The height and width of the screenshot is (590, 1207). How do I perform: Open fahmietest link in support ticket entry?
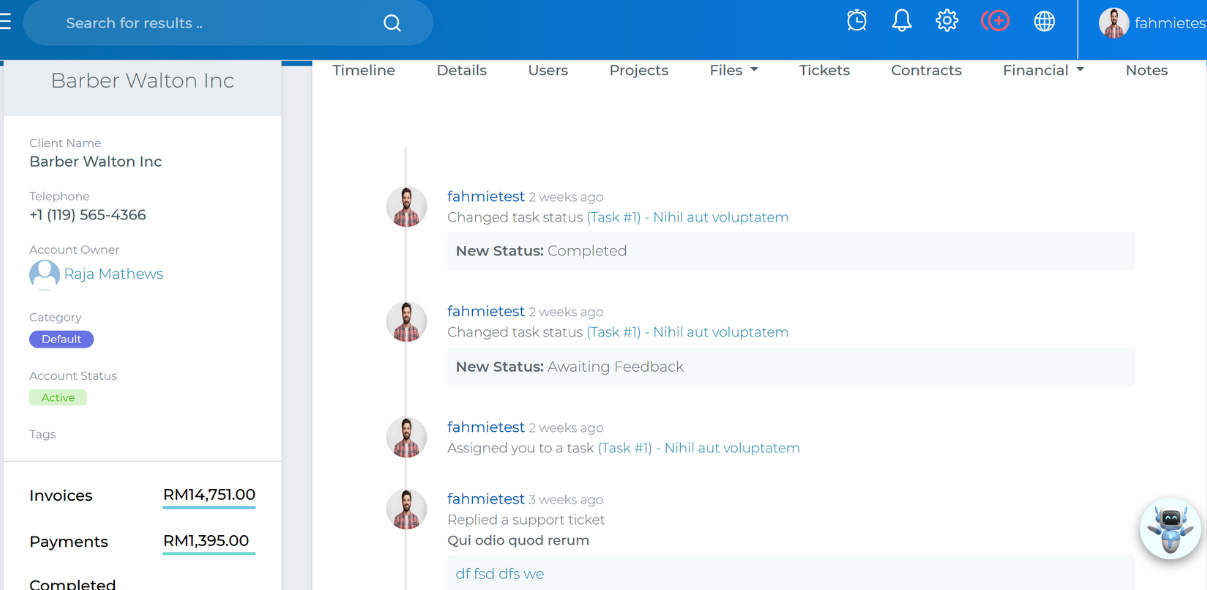coord(486,499)
